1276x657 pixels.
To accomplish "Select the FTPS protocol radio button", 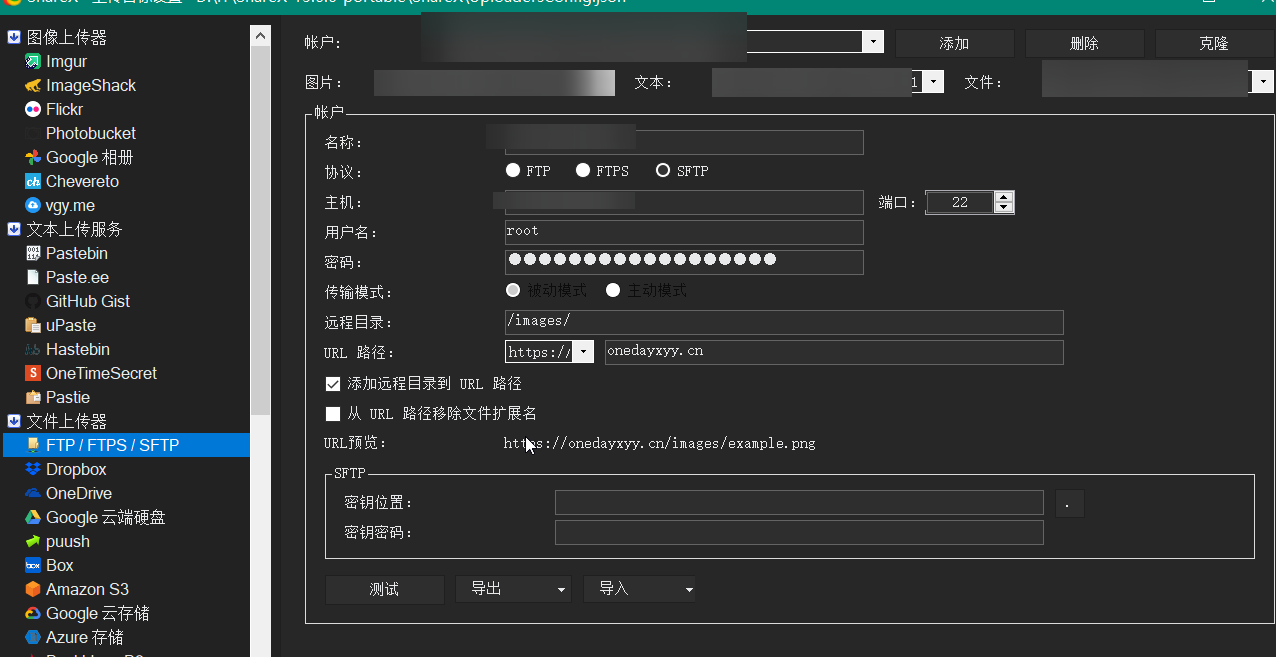I will pos(583,171).
